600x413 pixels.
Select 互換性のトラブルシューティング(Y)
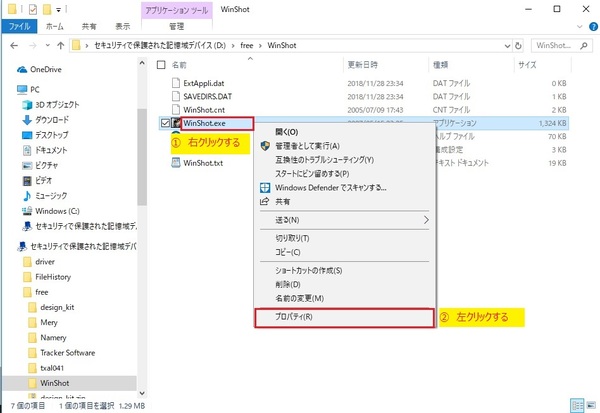click(x=344, y=160)
